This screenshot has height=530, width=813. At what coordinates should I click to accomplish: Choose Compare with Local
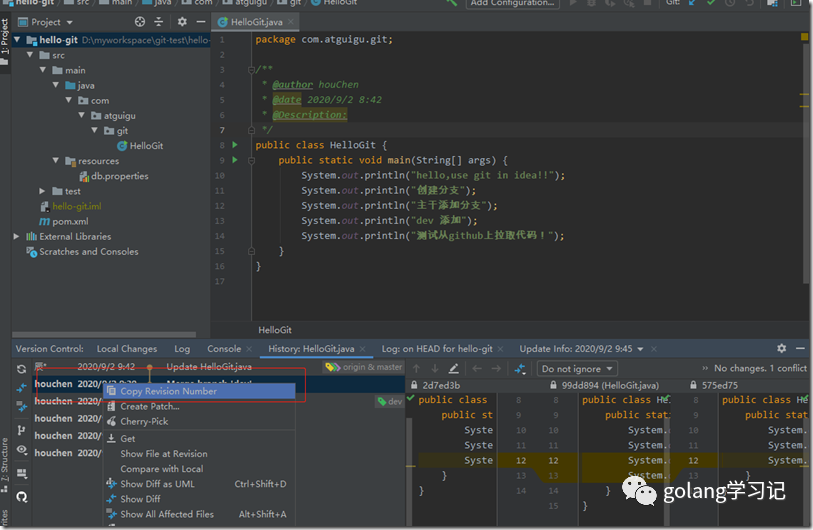click(200, 469)
